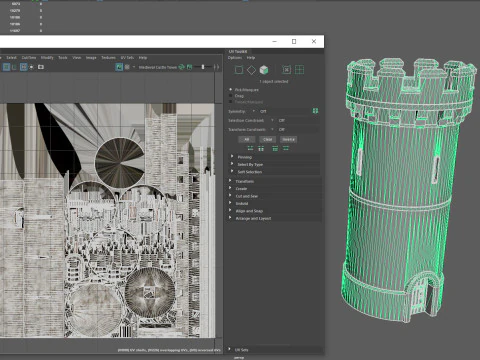Click the Clear selection button
The height and width of the screenshot is (360, 480).
(268, 139)
